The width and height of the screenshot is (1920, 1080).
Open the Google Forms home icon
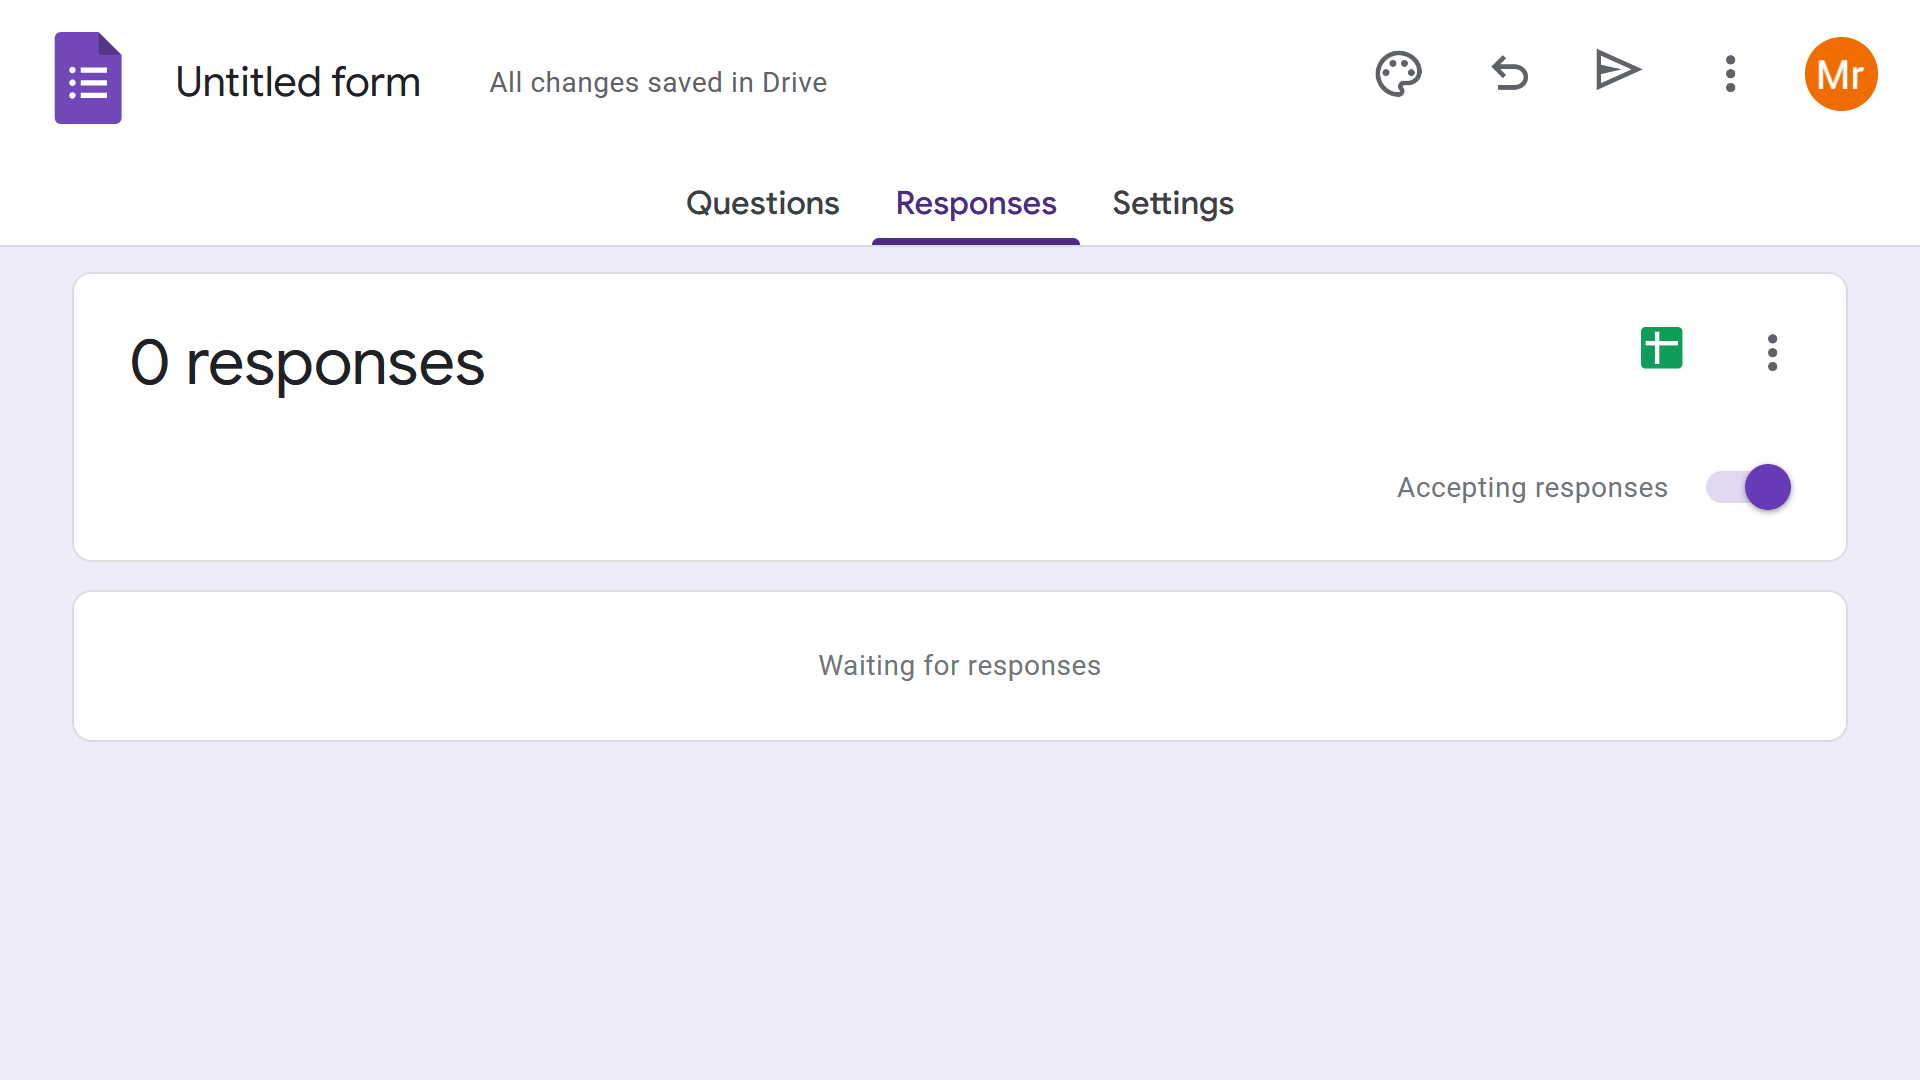click(88, 78)
